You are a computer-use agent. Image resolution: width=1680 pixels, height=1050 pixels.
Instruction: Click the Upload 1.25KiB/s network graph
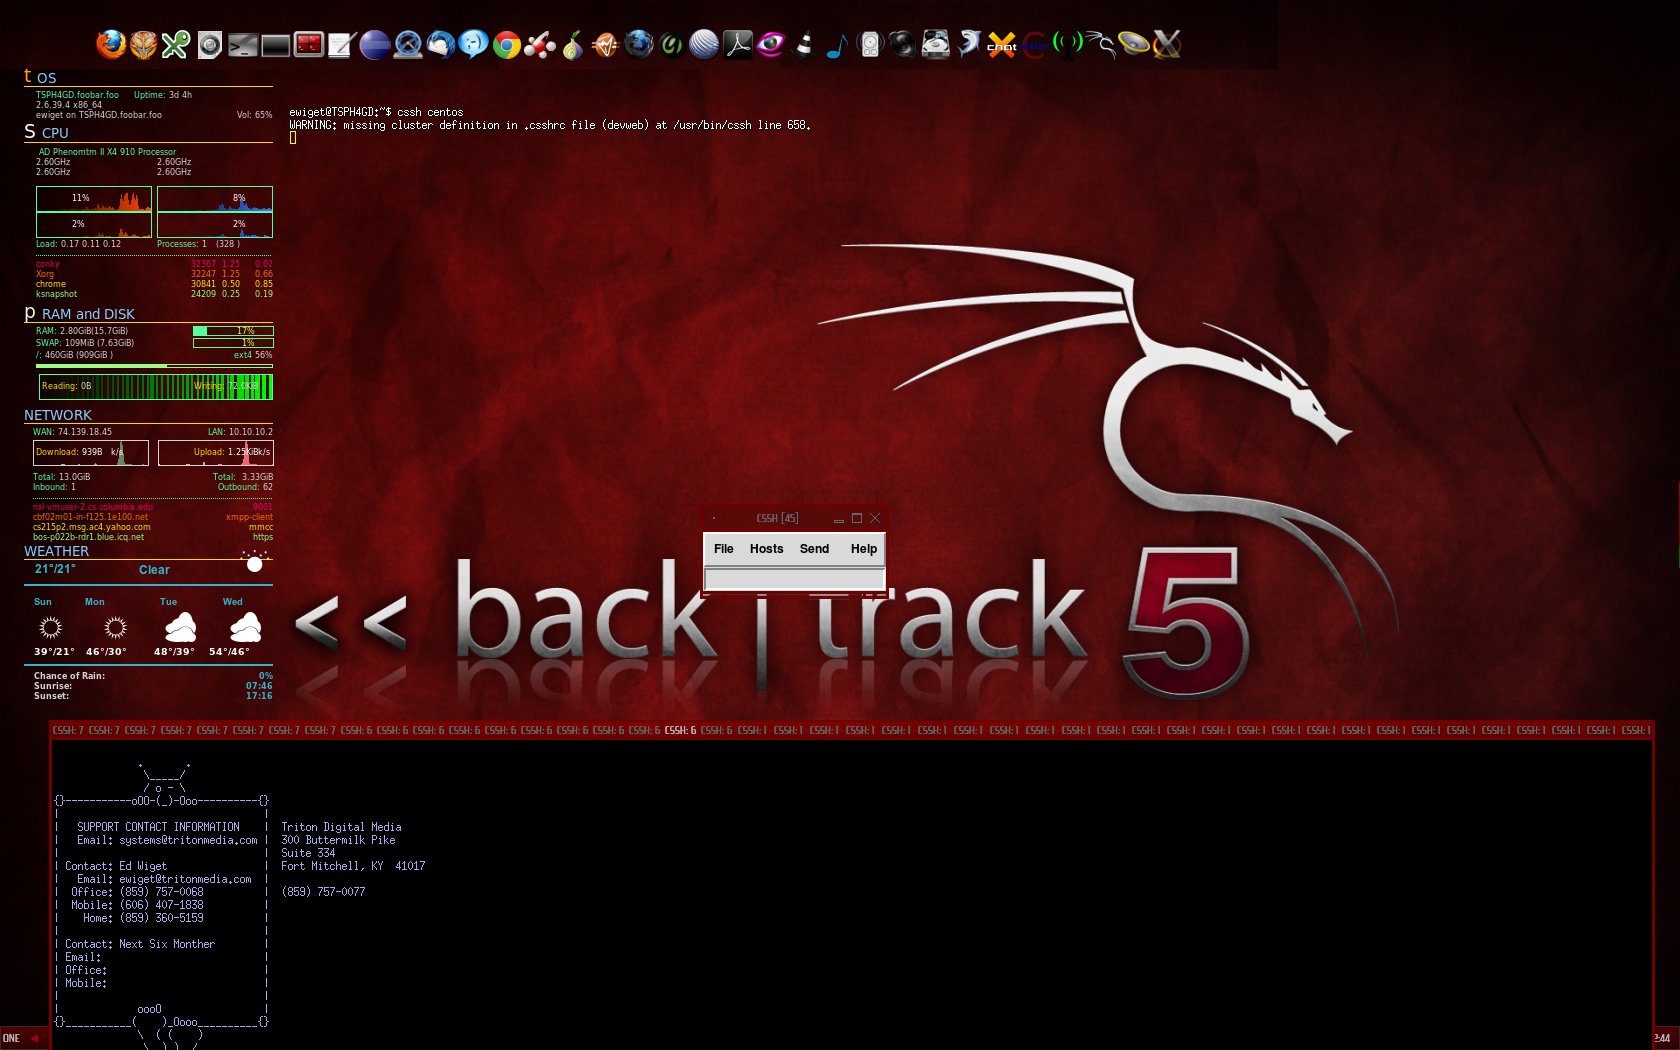click(x=215, y=453)
